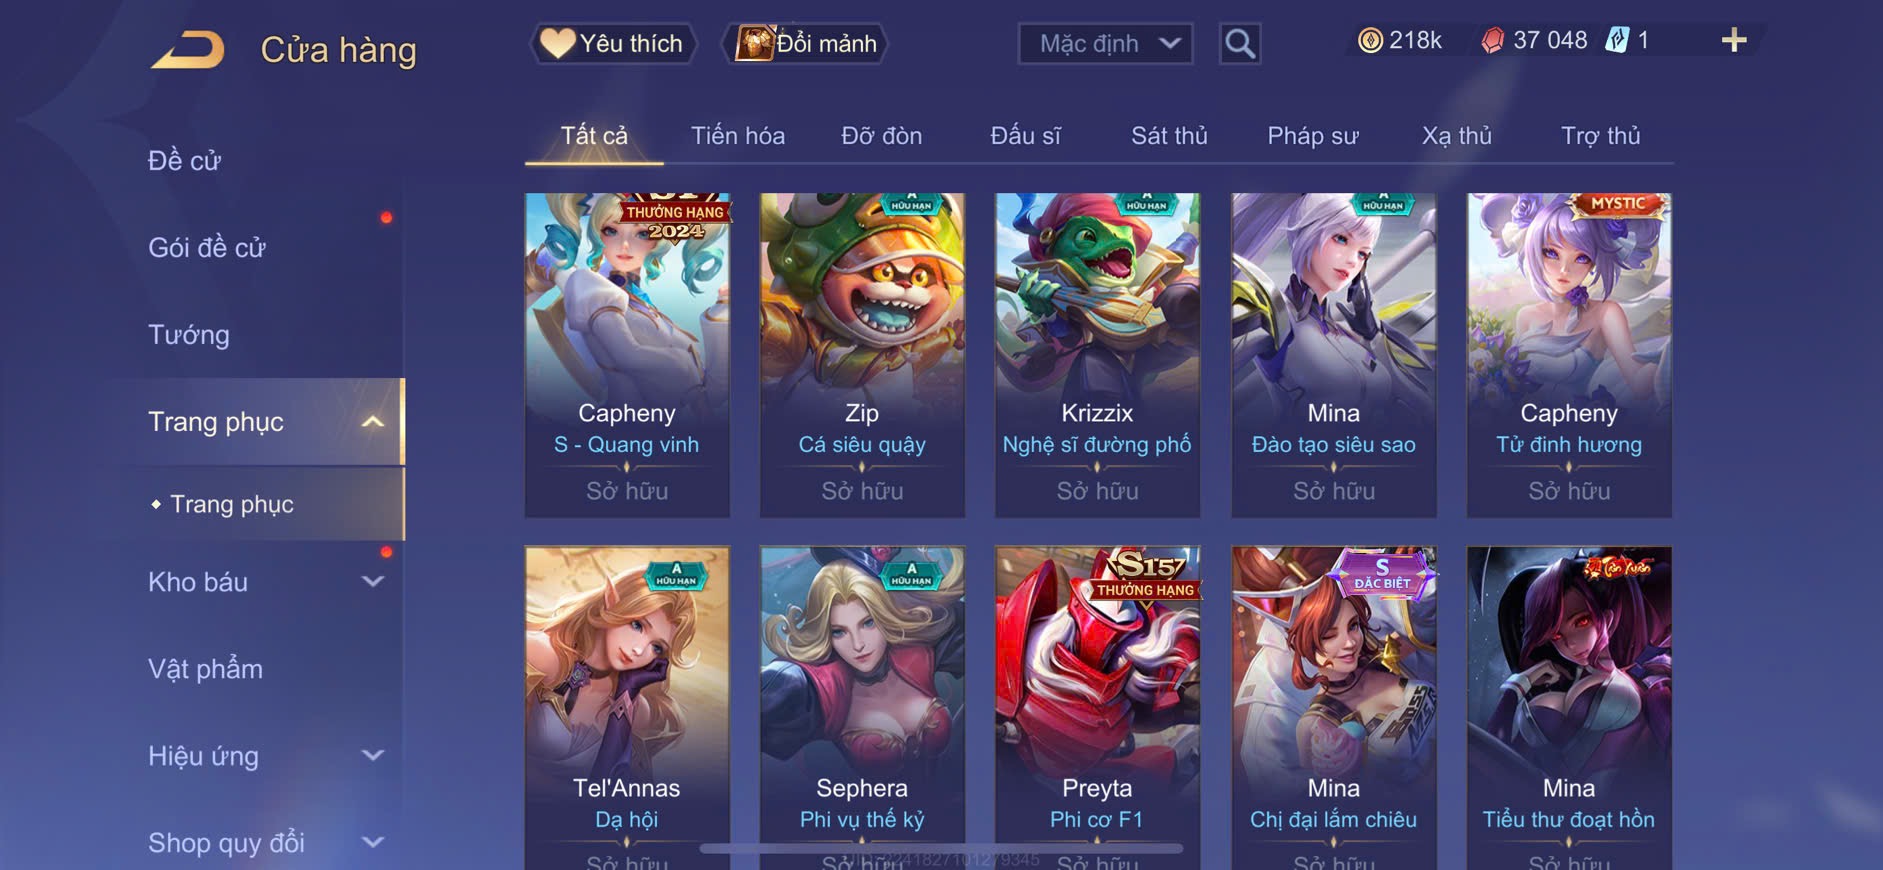Collapse the Trang phục sidebar section
Screen dimensions: 1883x870
[x=373, y=421]
